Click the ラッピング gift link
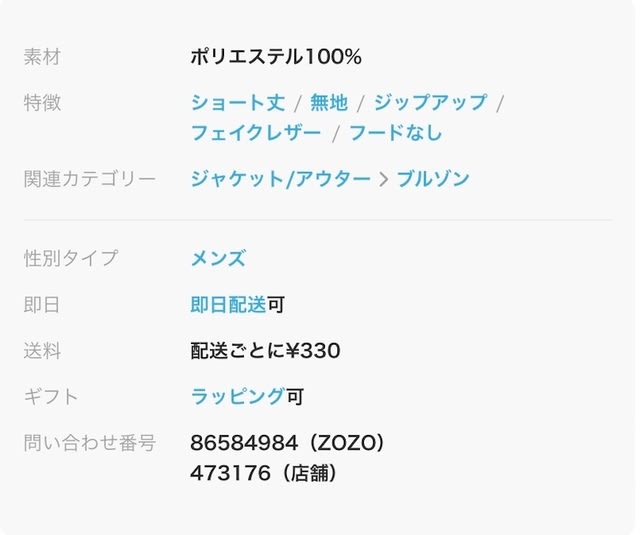This screenshot has height=535, width=640. pos(237,397)
